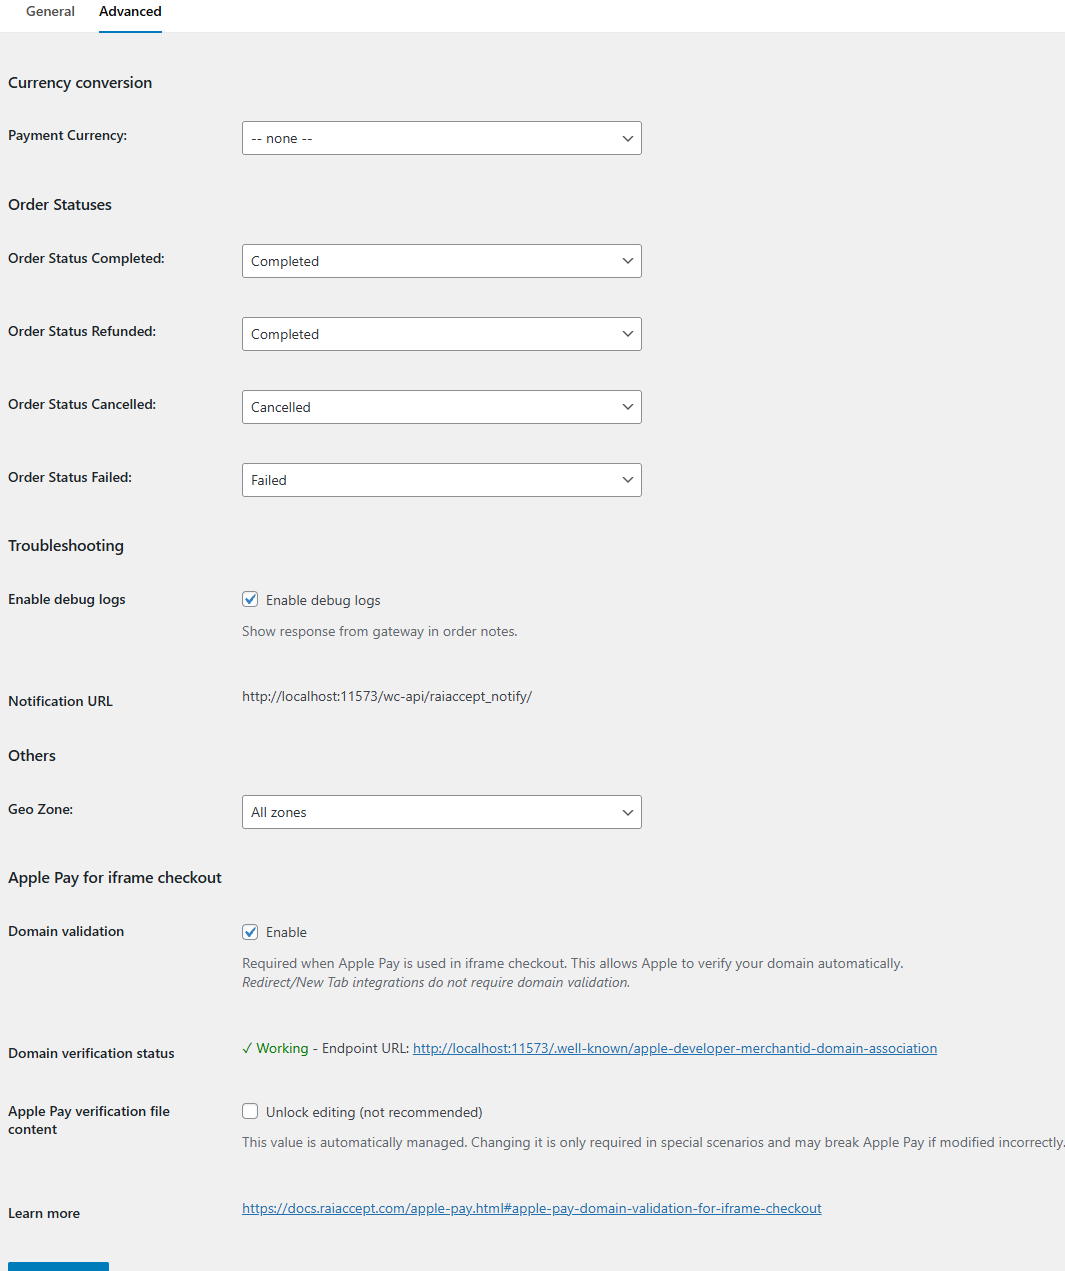Select the Advanced tab
The image size is (1065, 1271).
click(130, 12)
